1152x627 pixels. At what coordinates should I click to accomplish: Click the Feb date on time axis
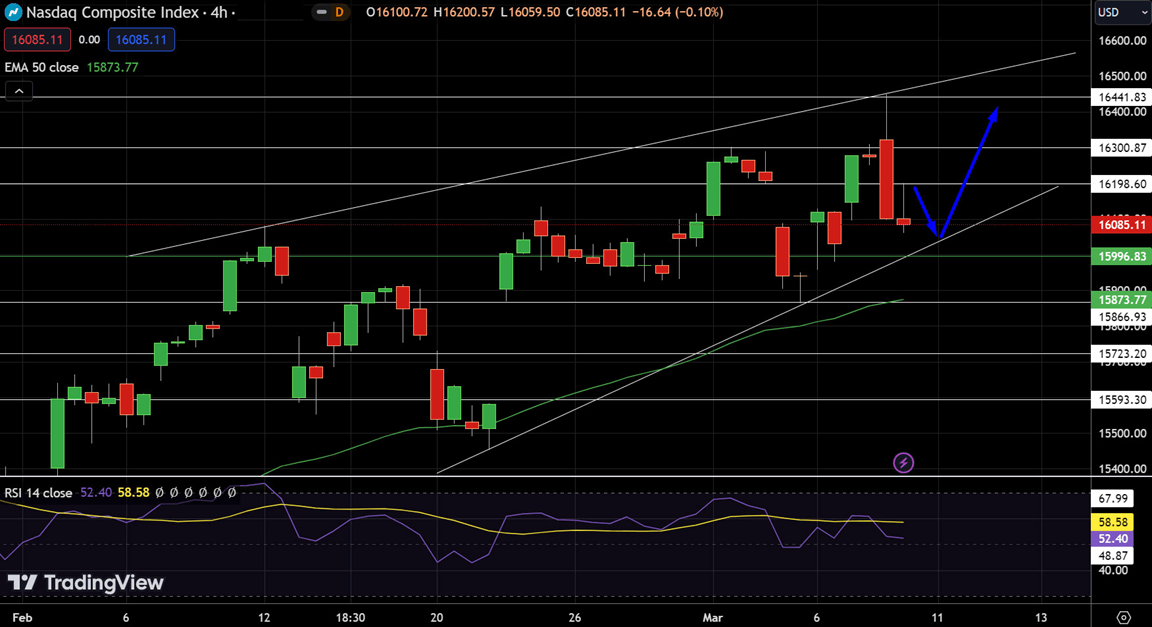point(22,617)
